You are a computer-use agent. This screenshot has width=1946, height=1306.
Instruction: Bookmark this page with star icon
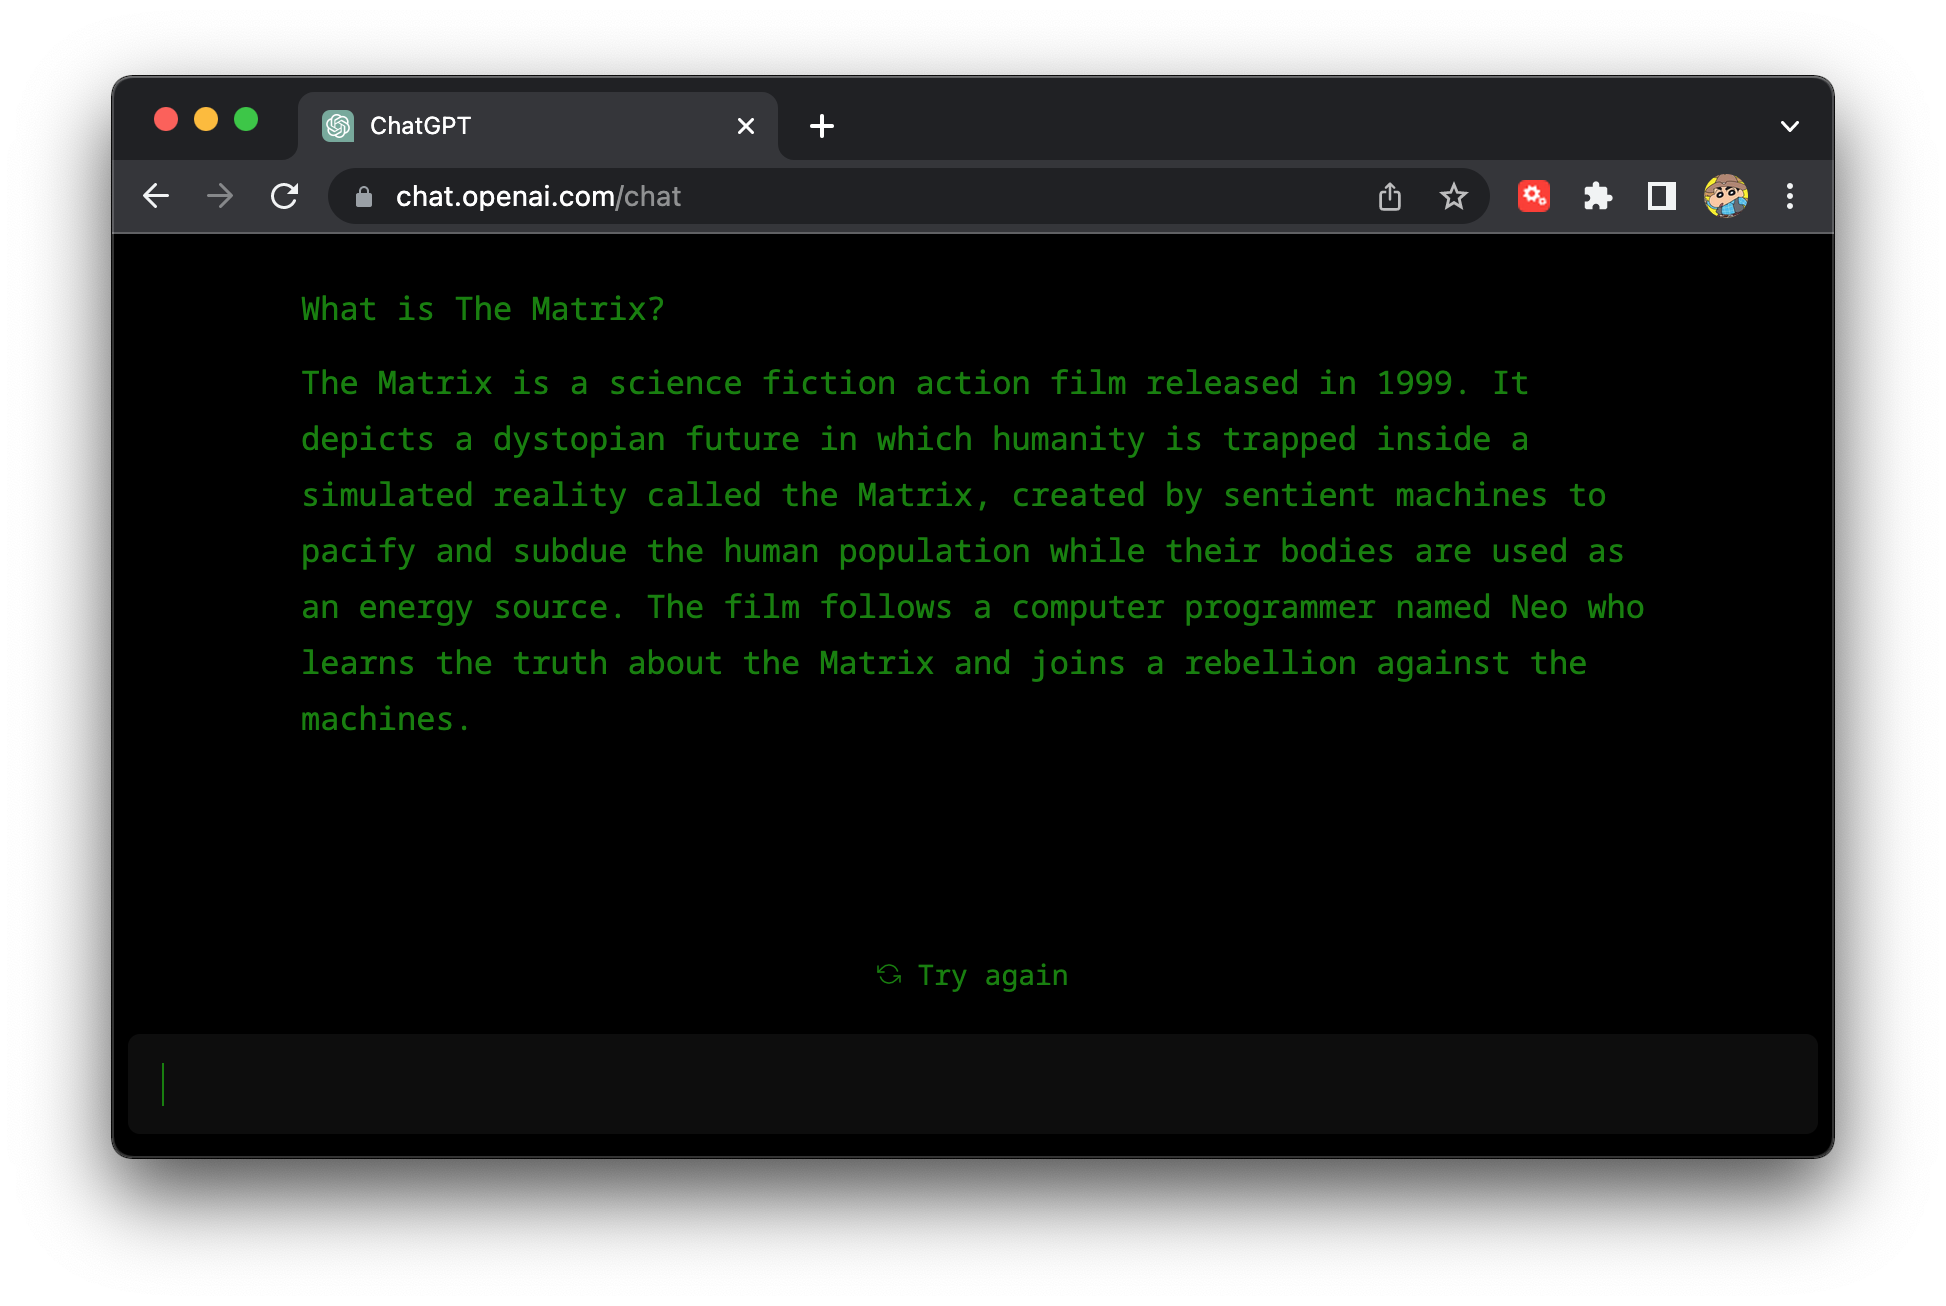point(1453,196)
